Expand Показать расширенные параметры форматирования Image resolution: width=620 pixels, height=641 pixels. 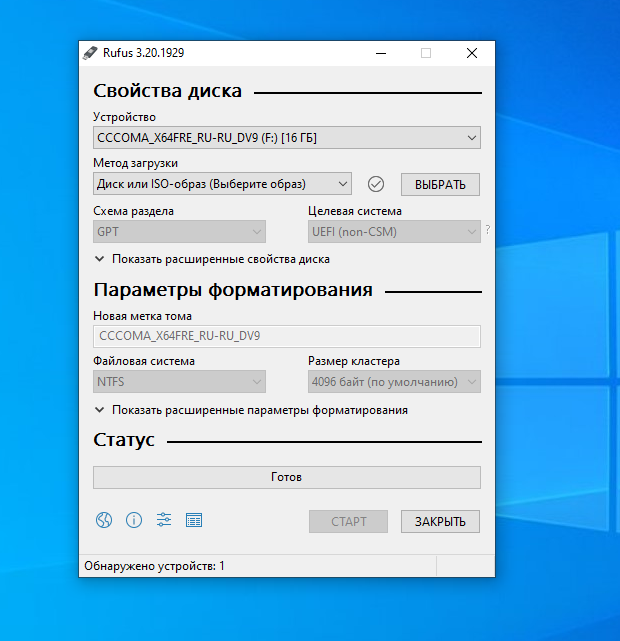pyautogui.click(x=251, y=410)
